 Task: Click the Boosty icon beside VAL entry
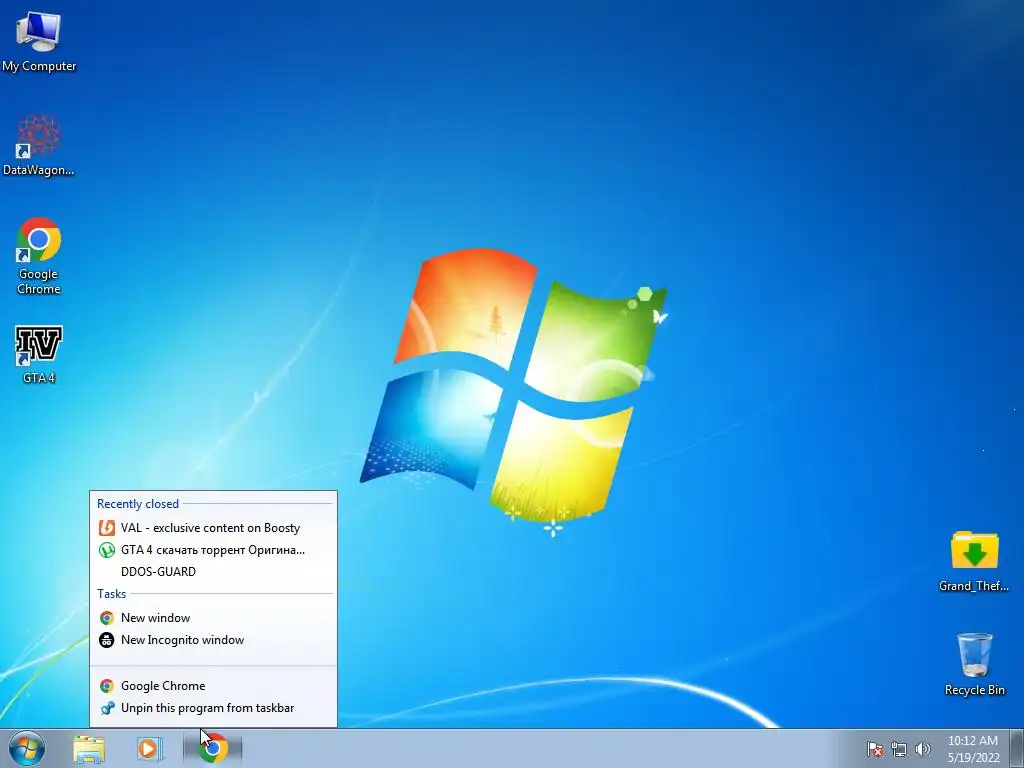pyautogui.click(x=106, y=528)
